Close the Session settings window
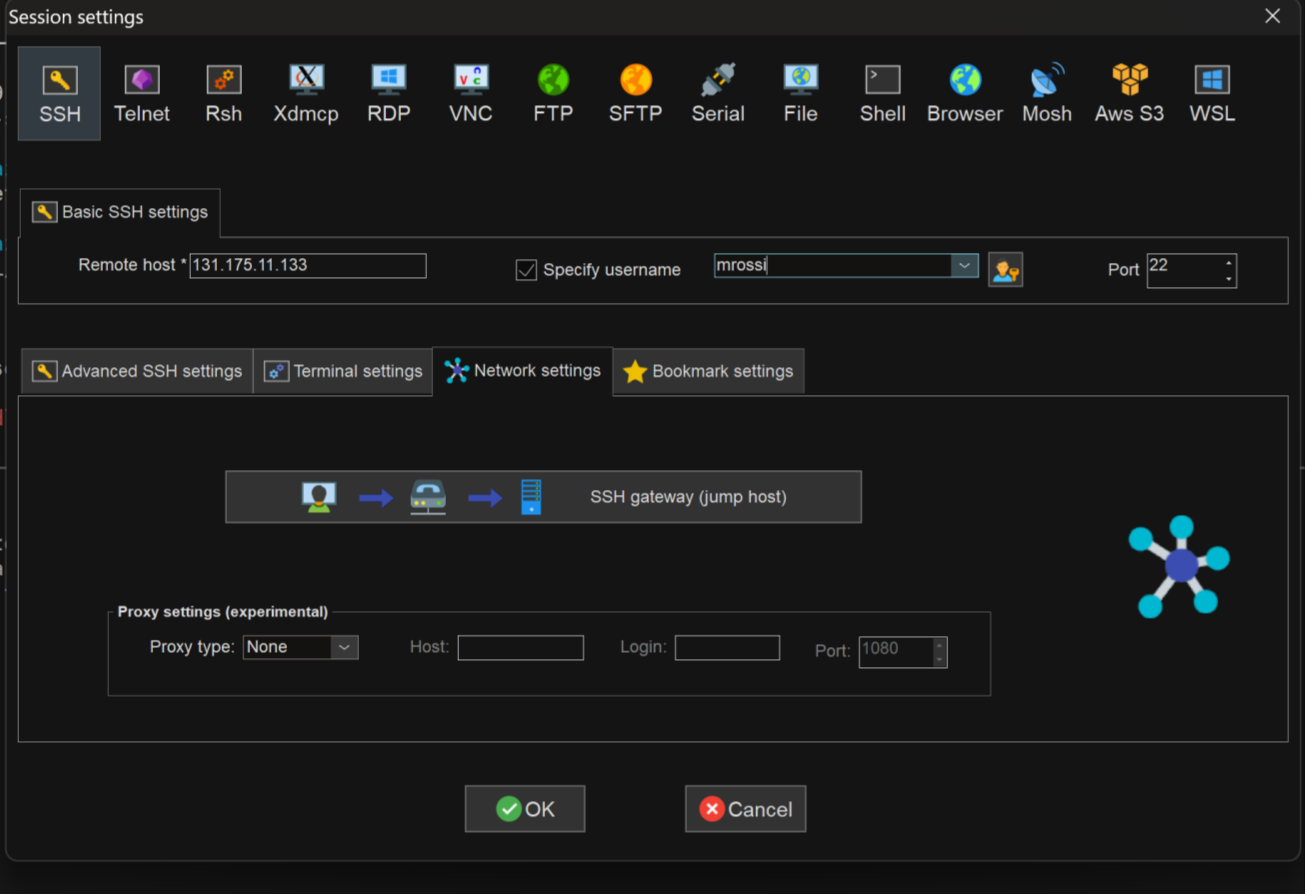This screenshot has width=1305, height=894. pyautogui.click(x=1272, y=17)
